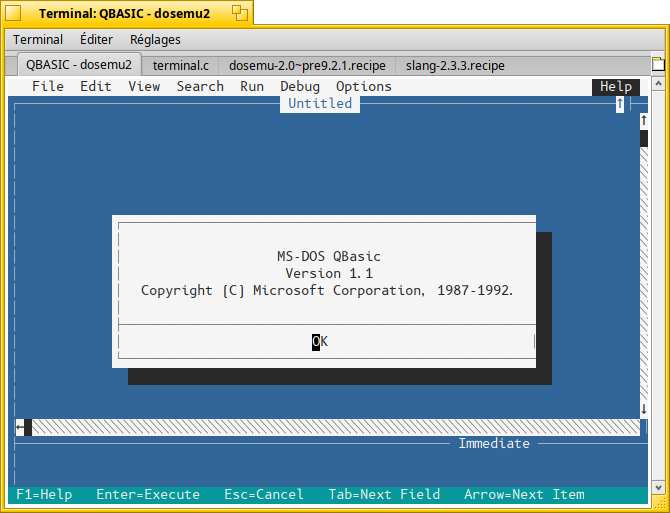Viewport: 670px width, 513px height.
Task: Open the Terminal menu
Action: (38, 40)
